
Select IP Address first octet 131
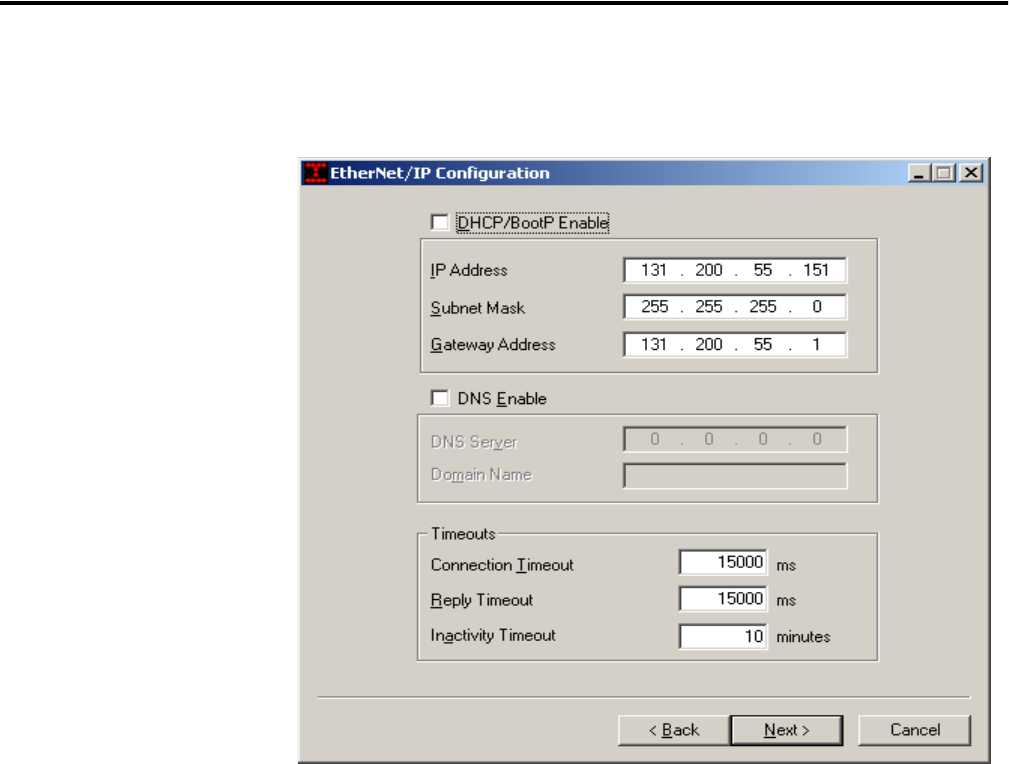(x=654, y=270)
